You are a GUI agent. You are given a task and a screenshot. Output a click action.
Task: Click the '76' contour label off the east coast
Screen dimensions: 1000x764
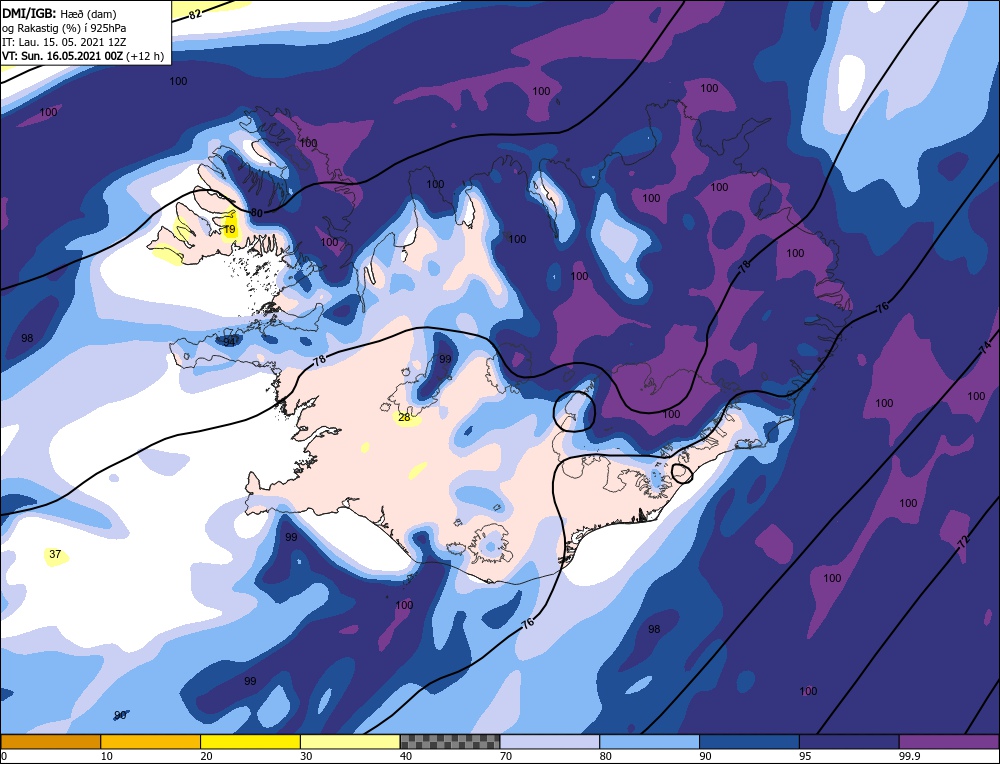(x=882, y=307)
